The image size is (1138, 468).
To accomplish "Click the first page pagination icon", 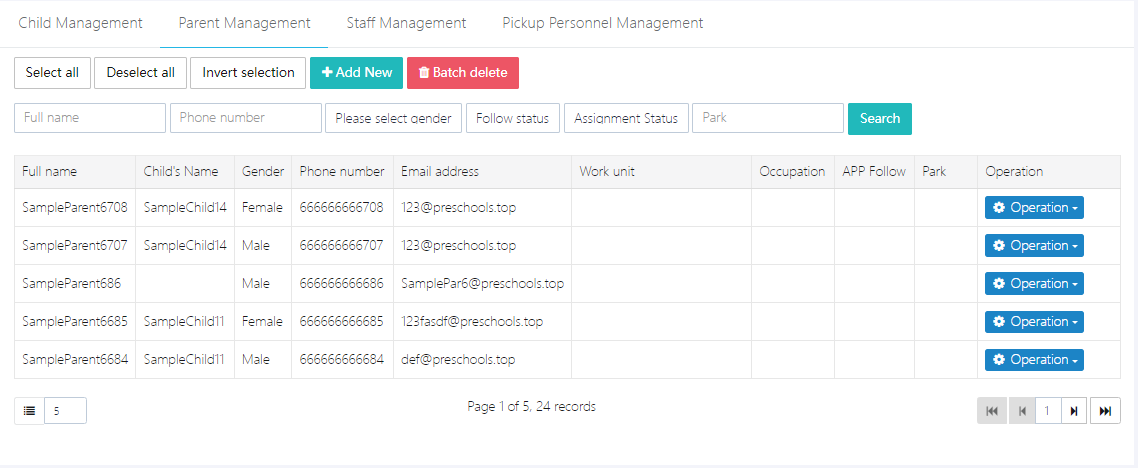I will click(992, 411).
